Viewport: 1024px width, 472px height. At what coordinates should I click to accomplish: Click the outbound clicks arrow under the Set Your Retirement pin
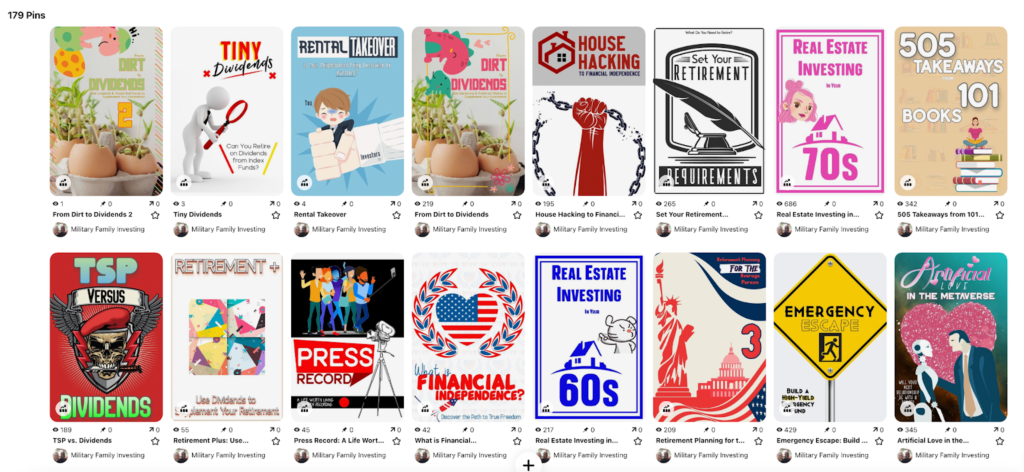coord(754,204)
